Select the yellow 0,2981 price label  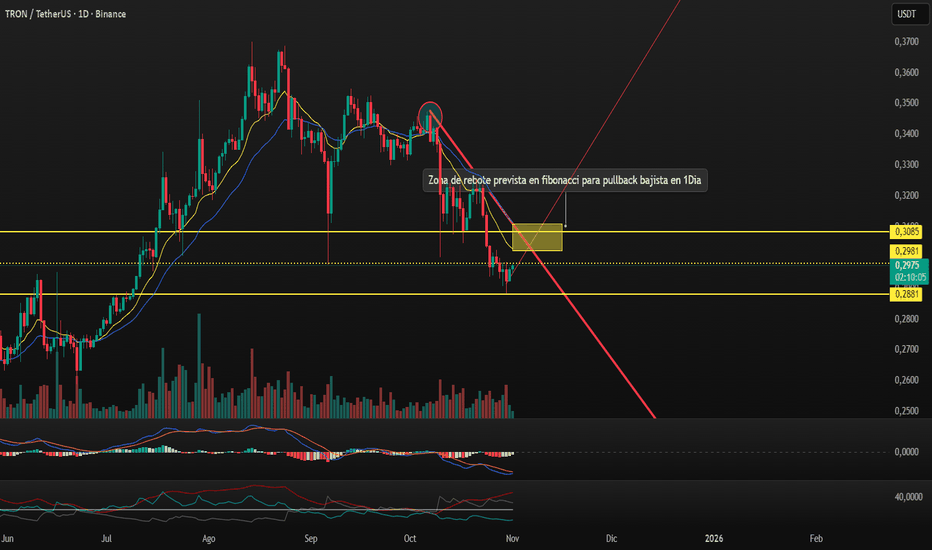[x=906, y=251]
